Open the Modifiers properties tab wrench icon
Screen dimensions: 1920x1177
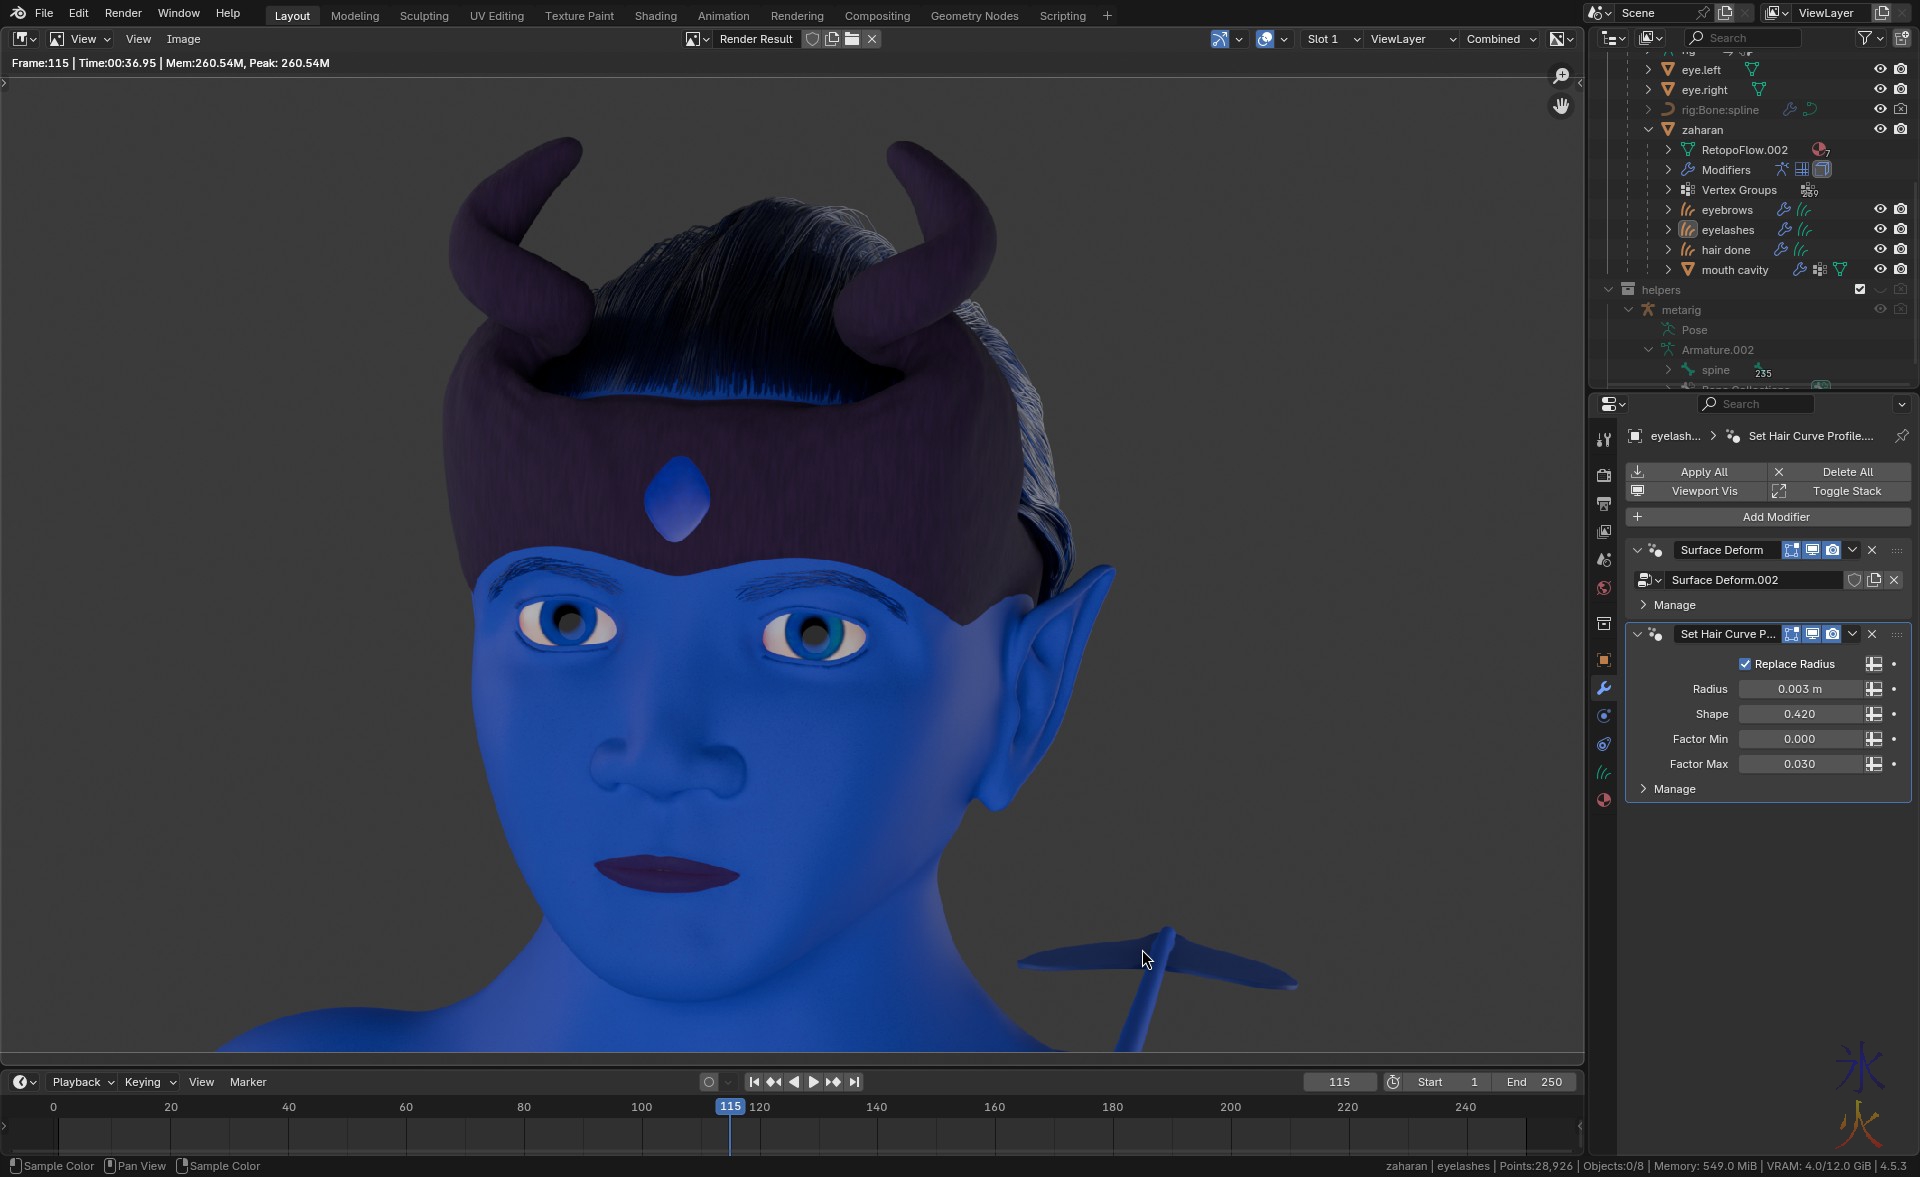1604,688
